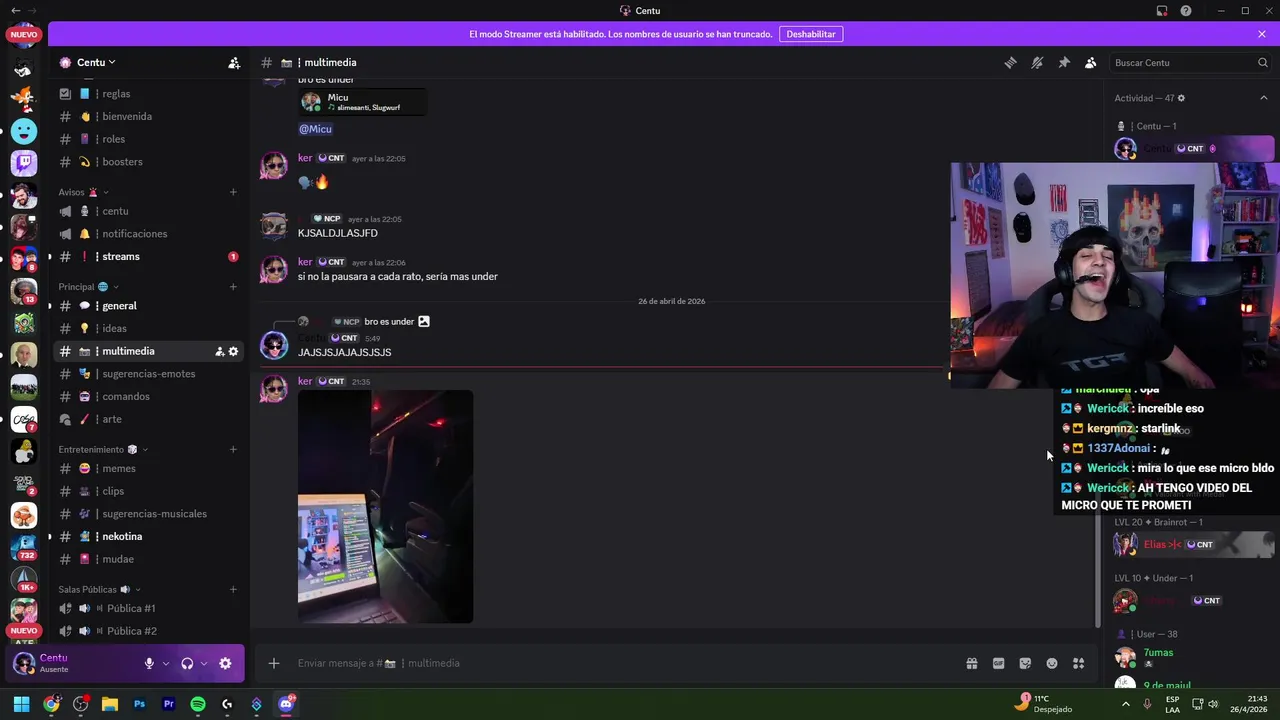The height and width of the screenshot is (720, 1280).
Task: Open the reglas channel
Action: pos(150,94)
